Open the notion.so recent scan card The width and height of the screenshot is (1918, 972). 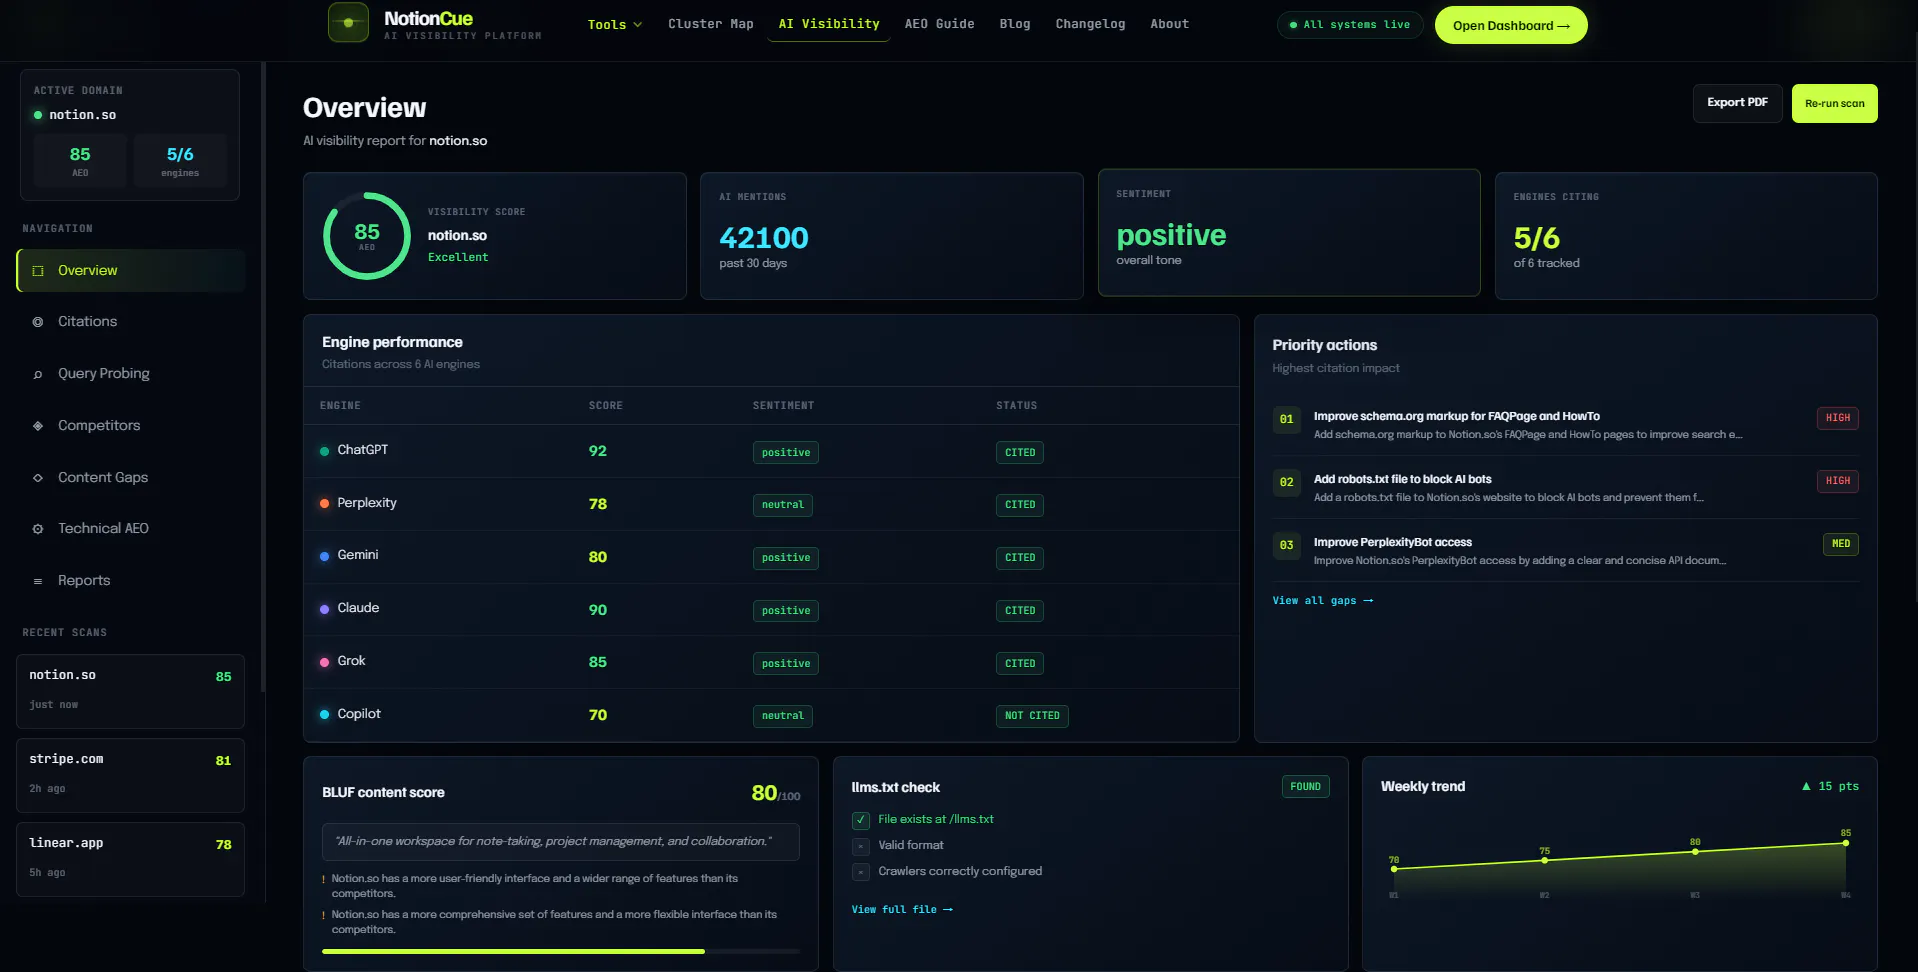click(x=130, y=691)
